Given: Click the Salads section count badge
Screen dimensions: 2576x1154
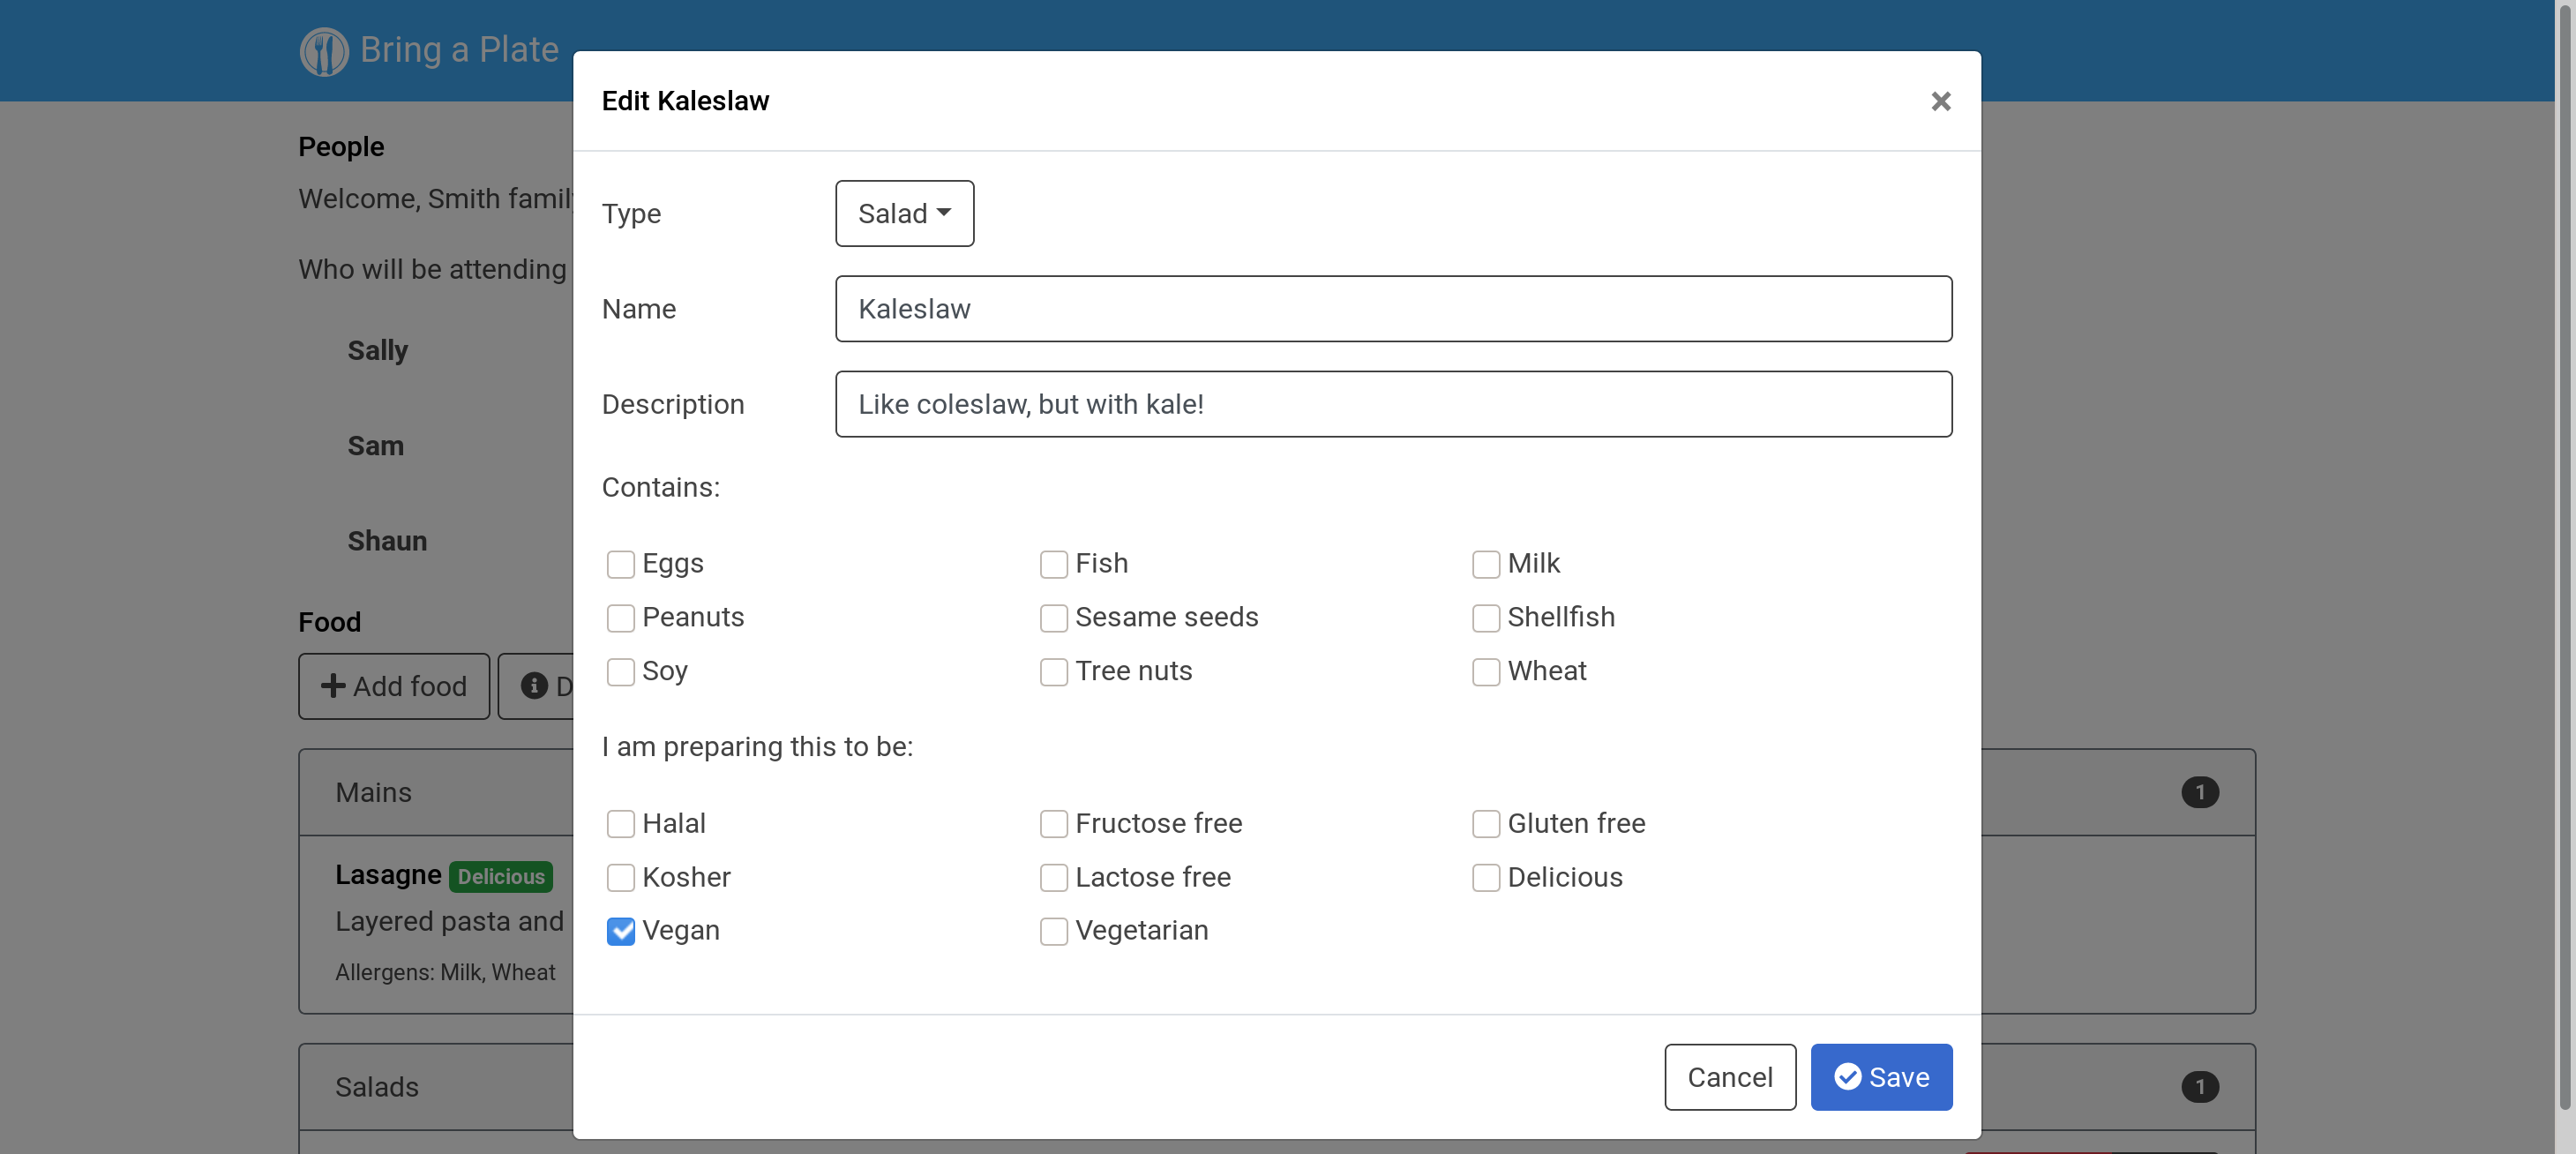Looking at the screenshot, I should tap(2199, 1087).
